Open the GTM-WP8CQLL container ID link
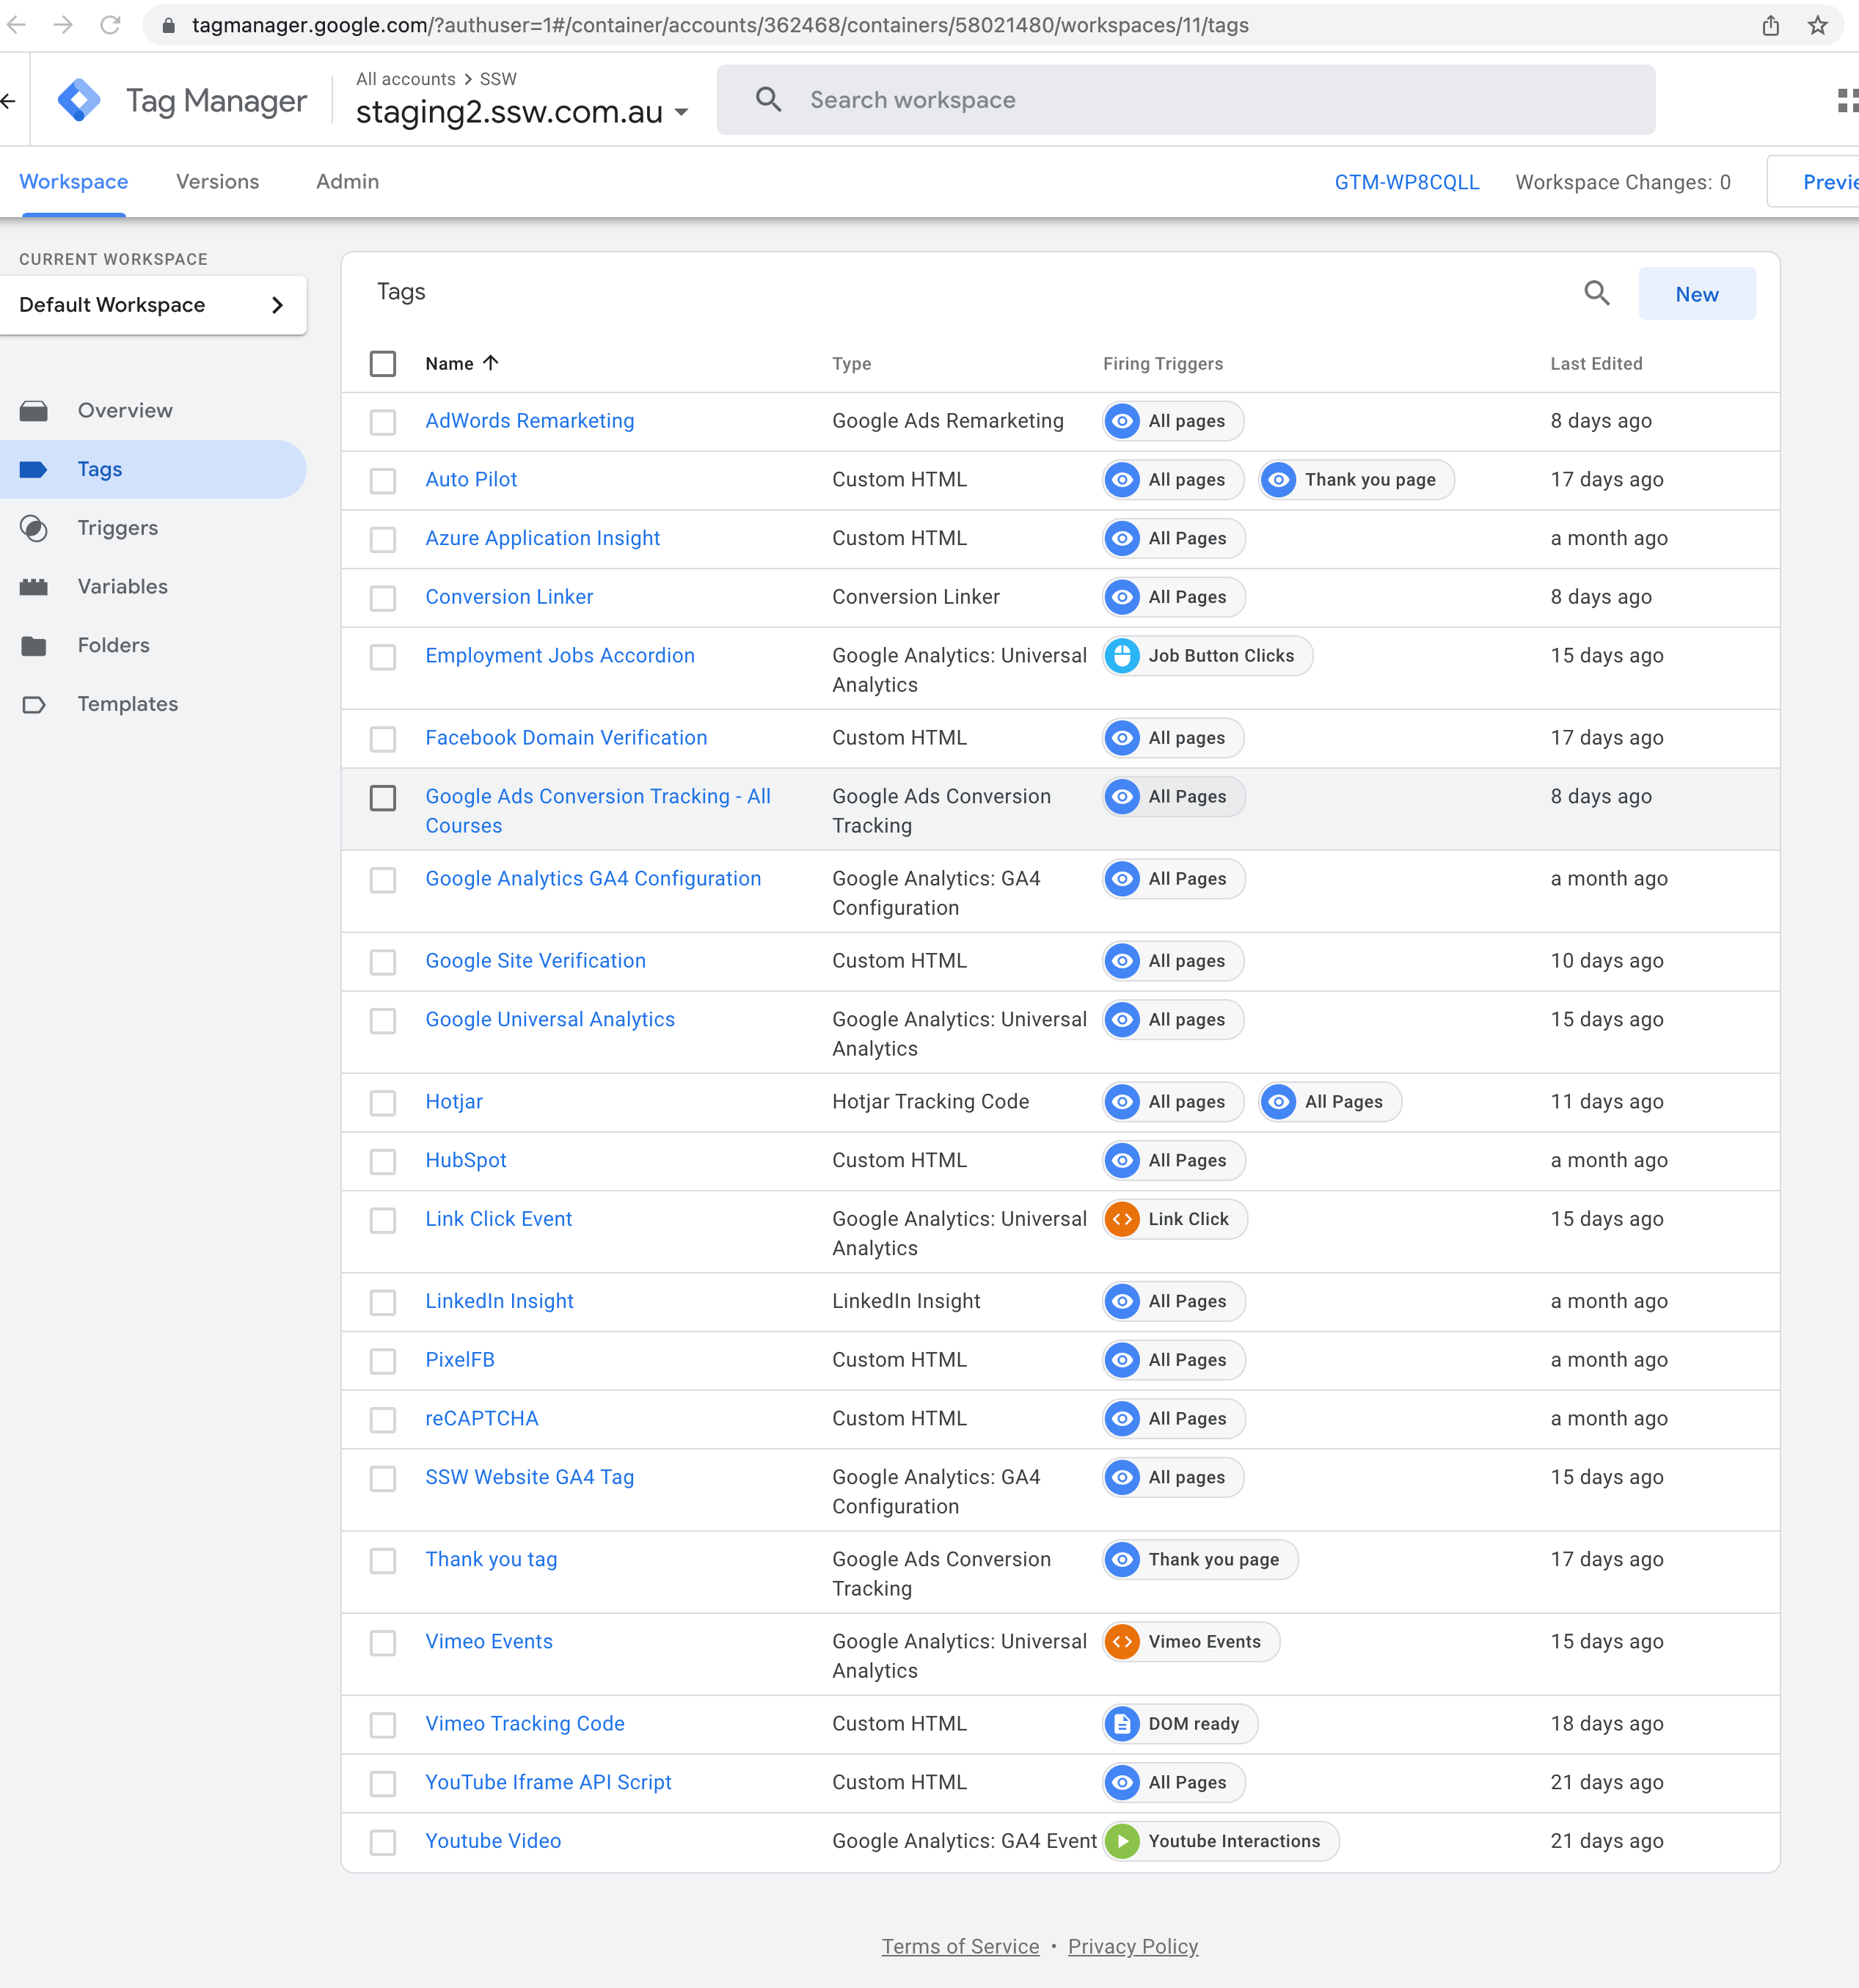Screen dimensions: 1859x1988 click(1405, 183)
